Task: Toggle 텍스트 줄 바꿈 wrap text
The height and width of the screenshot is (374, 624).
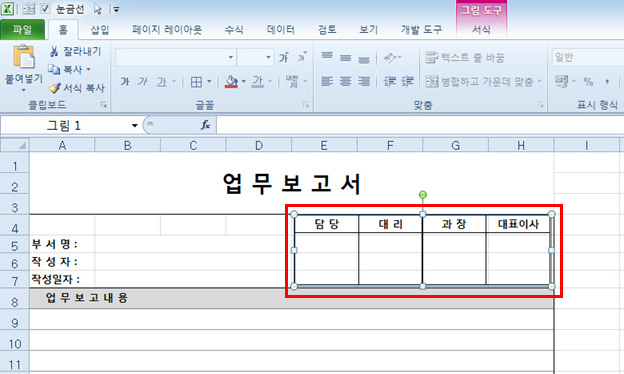Action: pos(464,58)
